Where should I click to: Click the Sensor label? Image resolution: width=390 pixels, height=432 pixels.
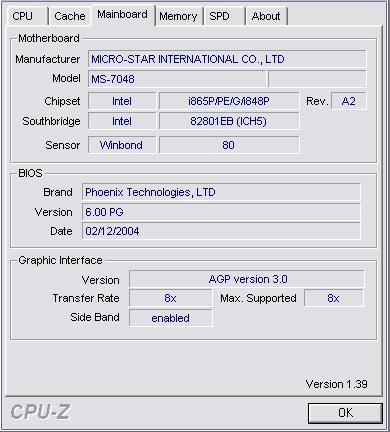pos(63,145)
